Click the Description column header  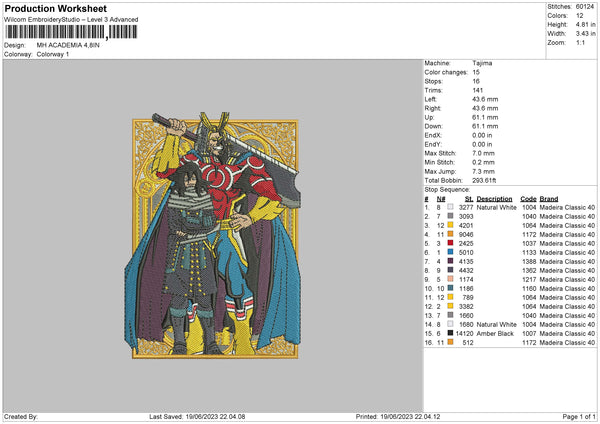494,198
